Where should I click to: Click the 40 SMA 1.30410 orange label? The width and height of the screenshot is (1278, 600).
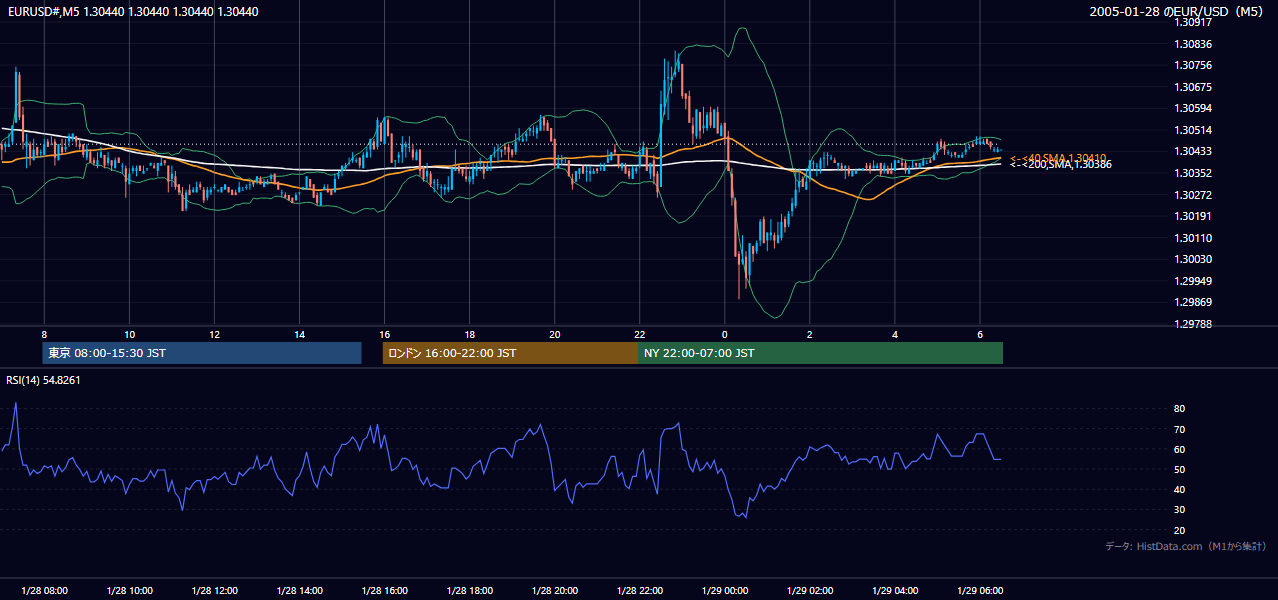pyautogui.click(x=1059, y=158)
